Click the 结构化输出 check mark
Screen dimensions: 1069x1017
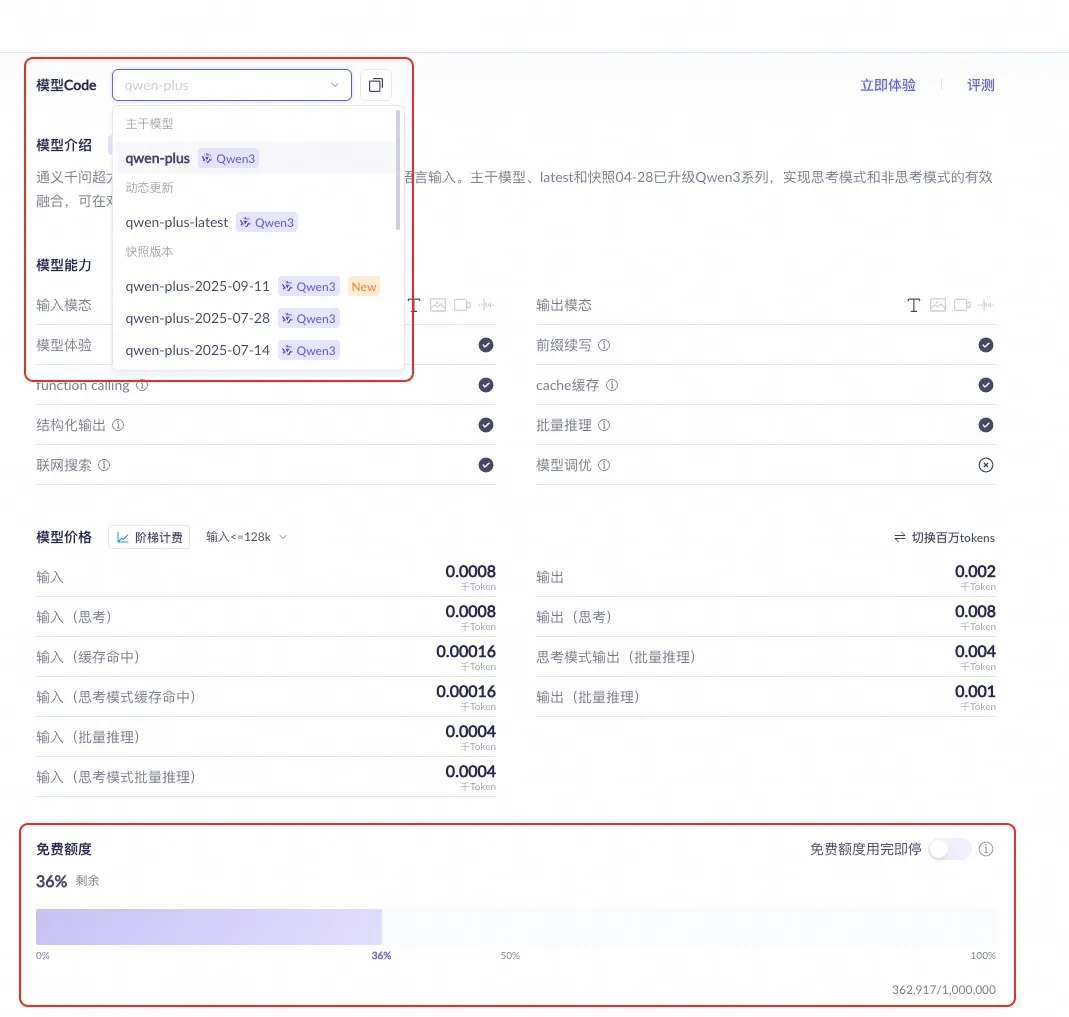pyautogui.click(x=486, y=425)
